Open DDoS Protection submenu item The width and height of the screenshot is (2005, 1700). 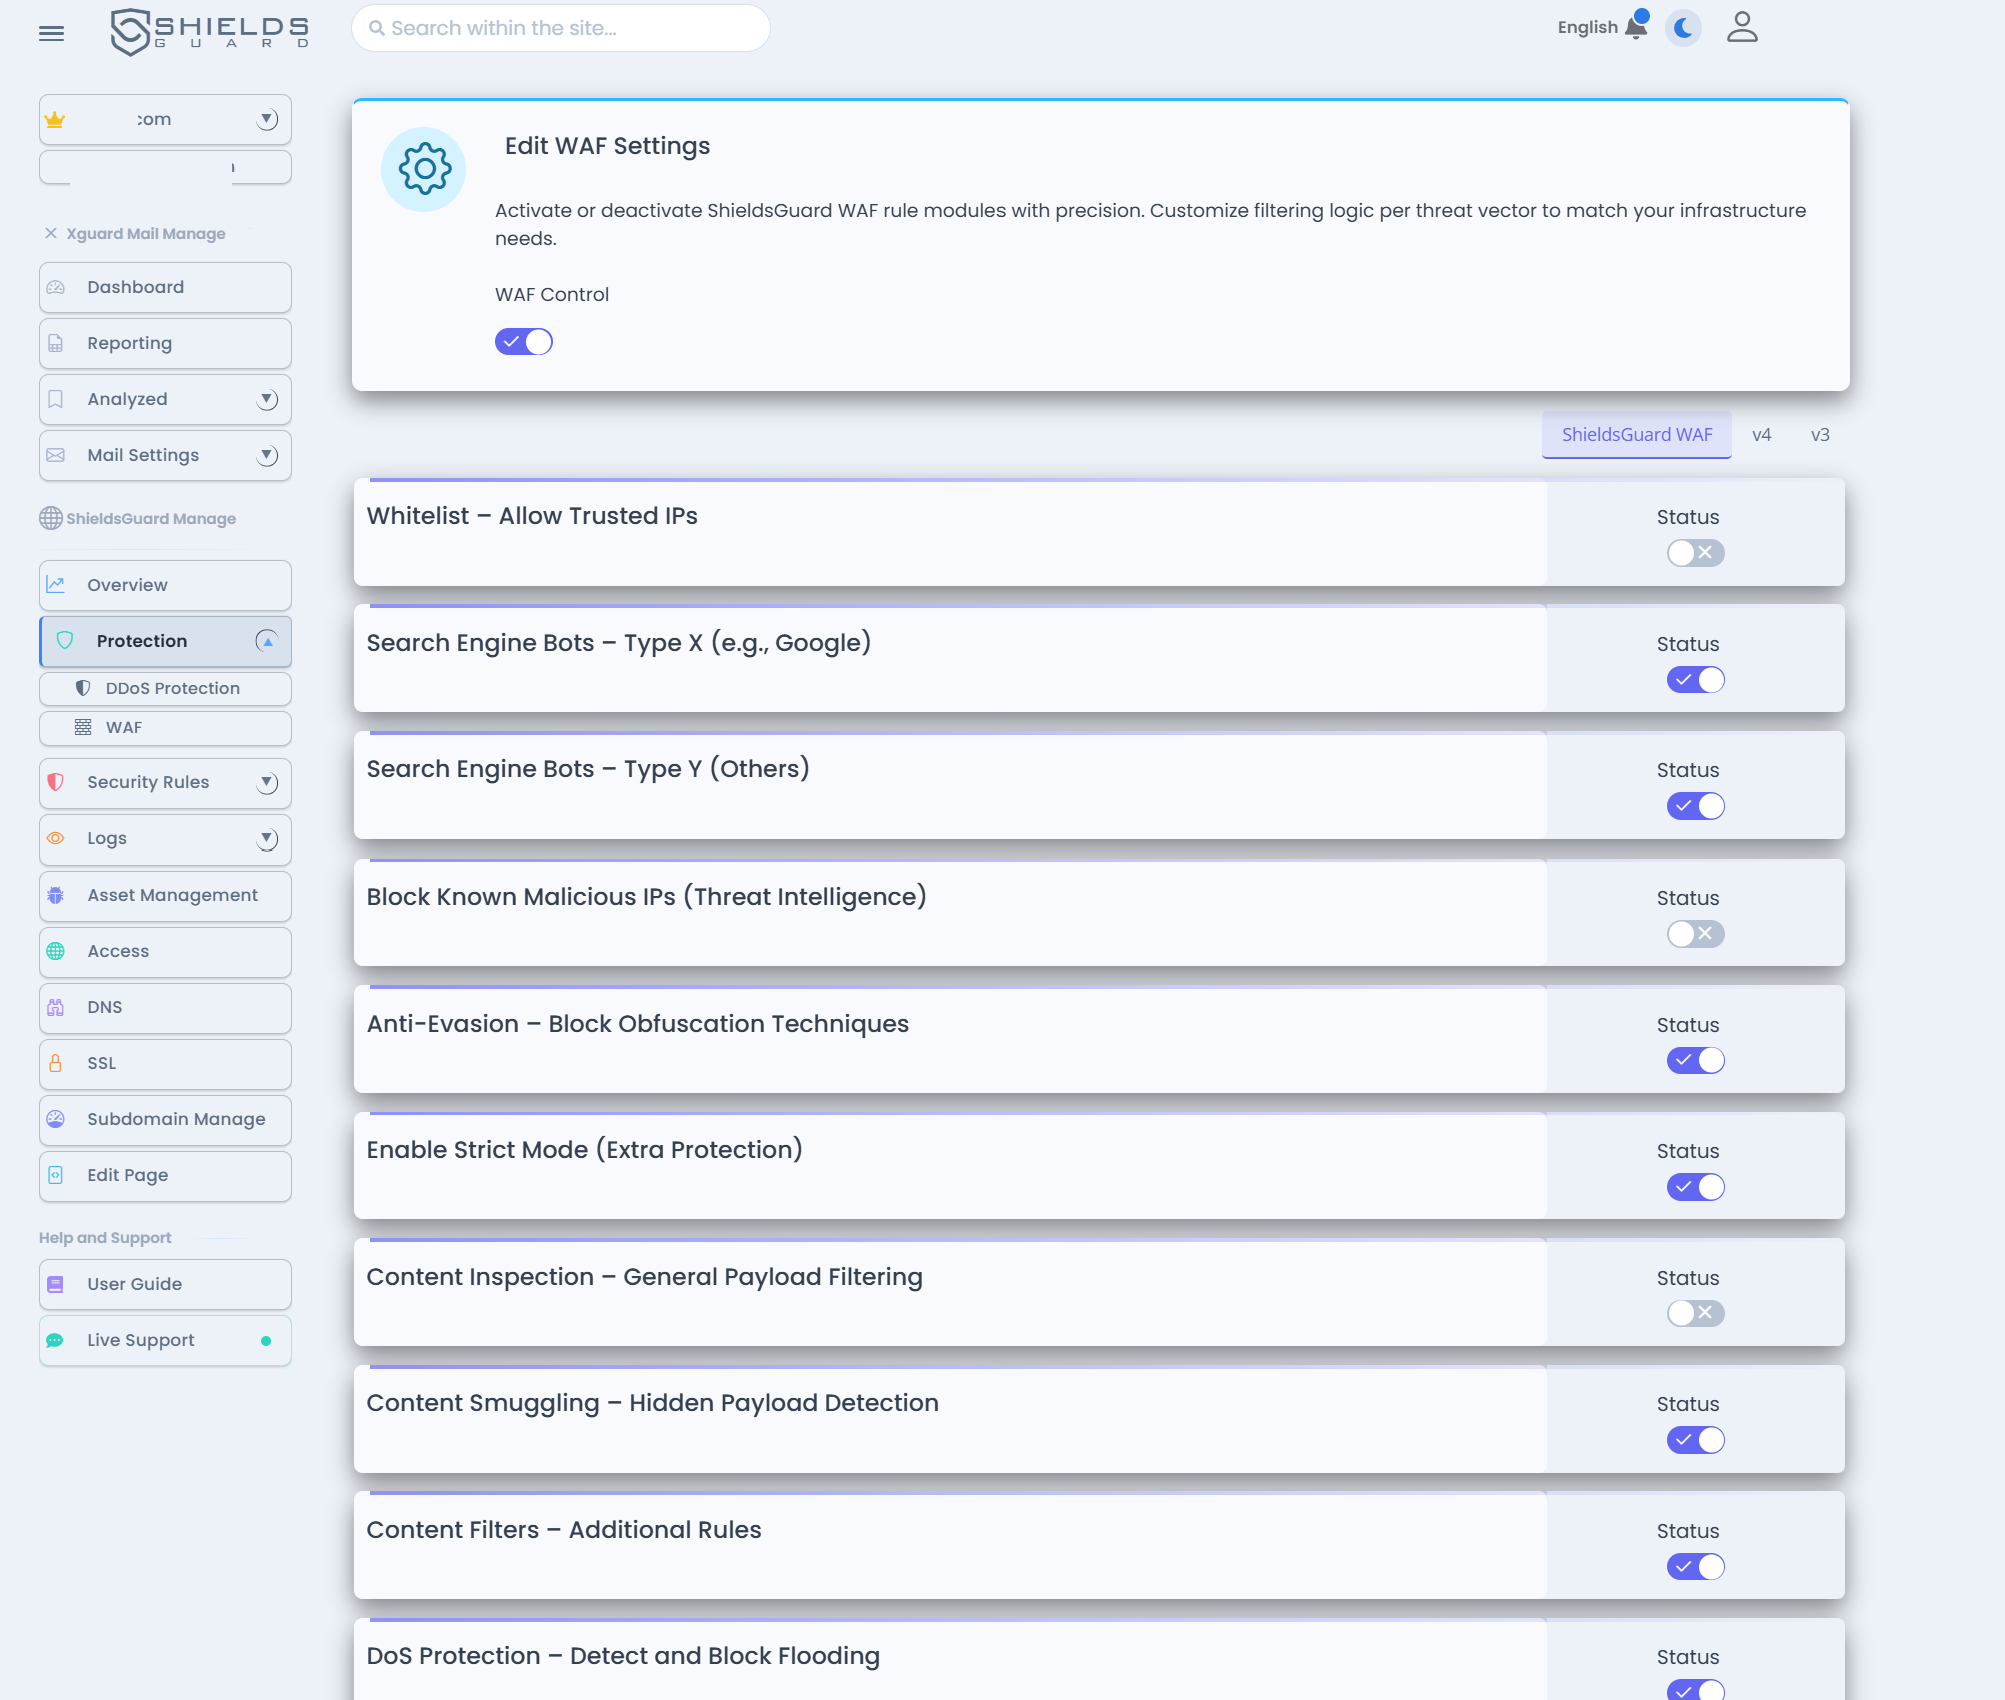(172, 688)
